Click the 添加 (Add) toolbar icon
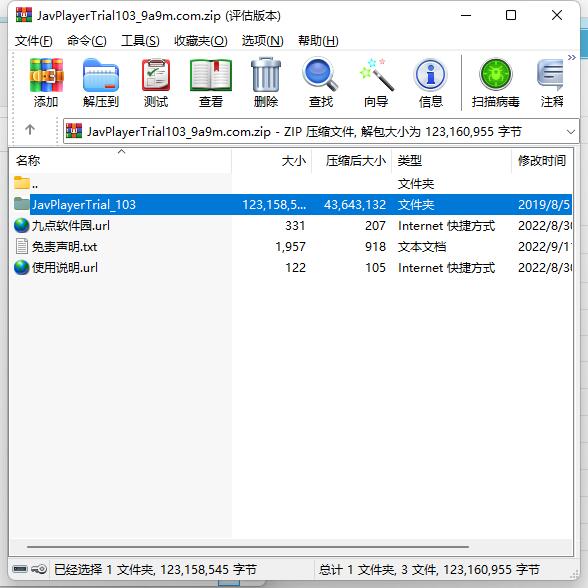This screenshot has width=588, height=588. click(x=46, y=75)
